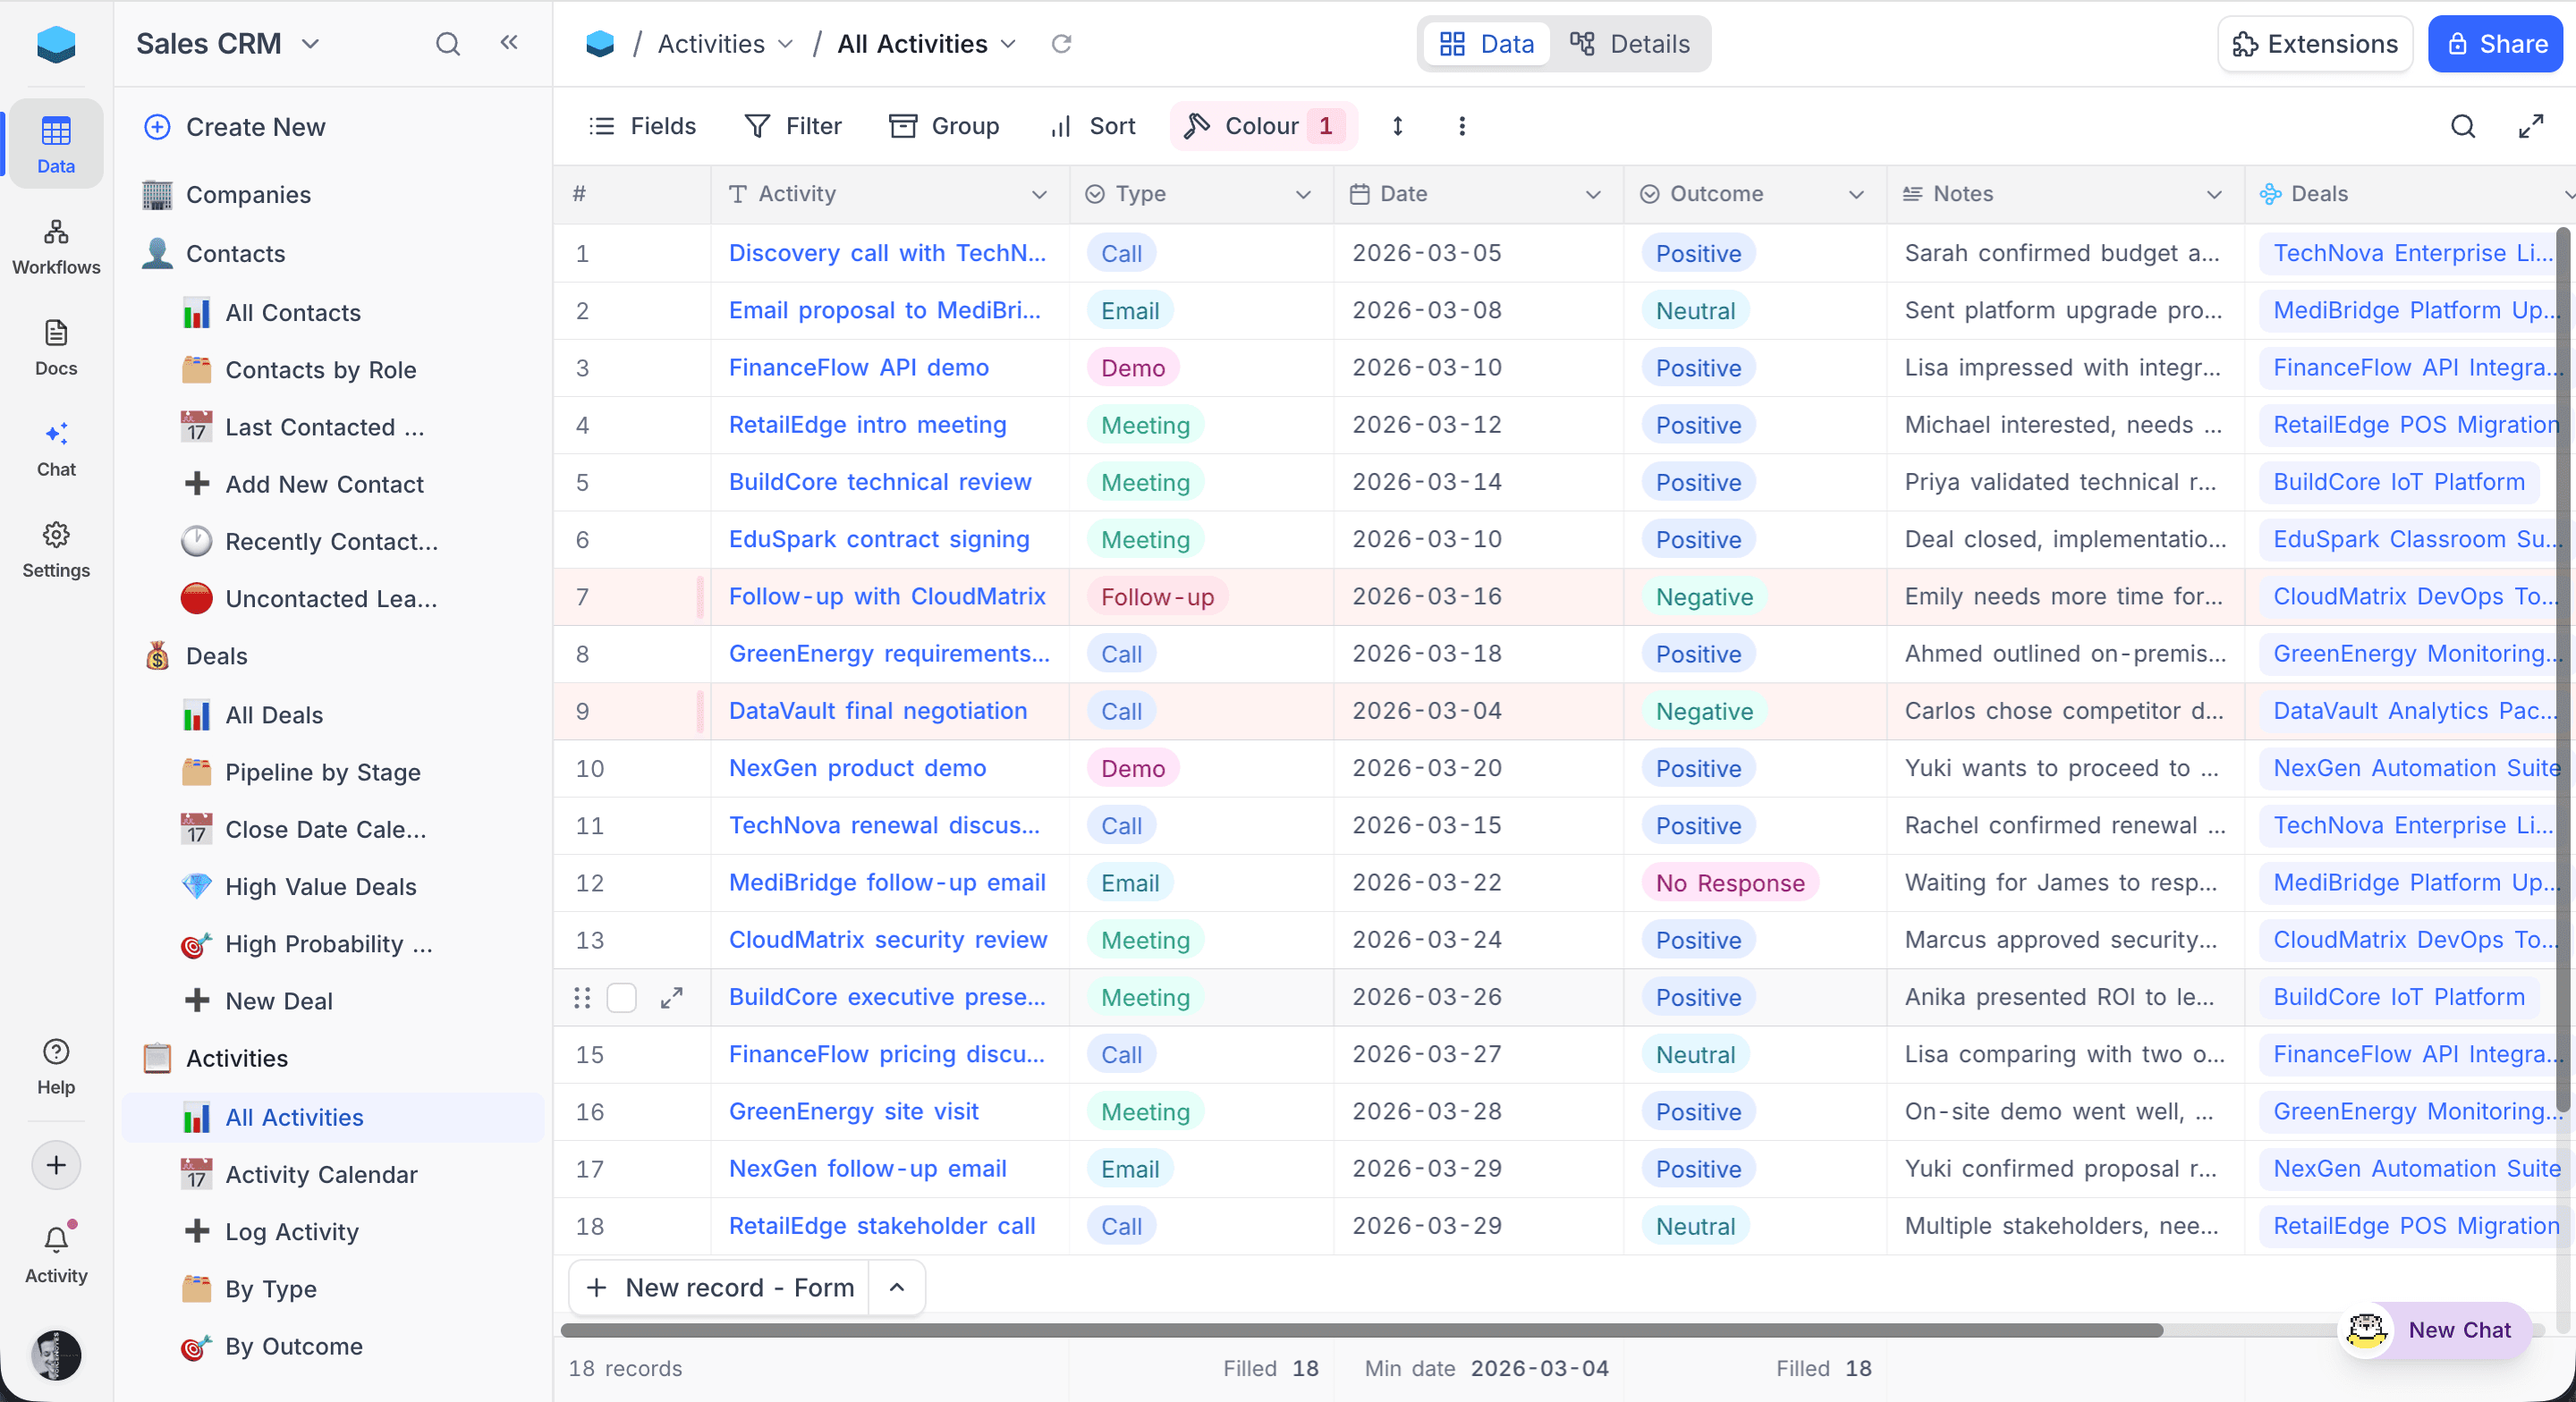Open Activity Calendar view in sidebar
This screenshot has width=2576, height=1402.
coord(321,1174)
